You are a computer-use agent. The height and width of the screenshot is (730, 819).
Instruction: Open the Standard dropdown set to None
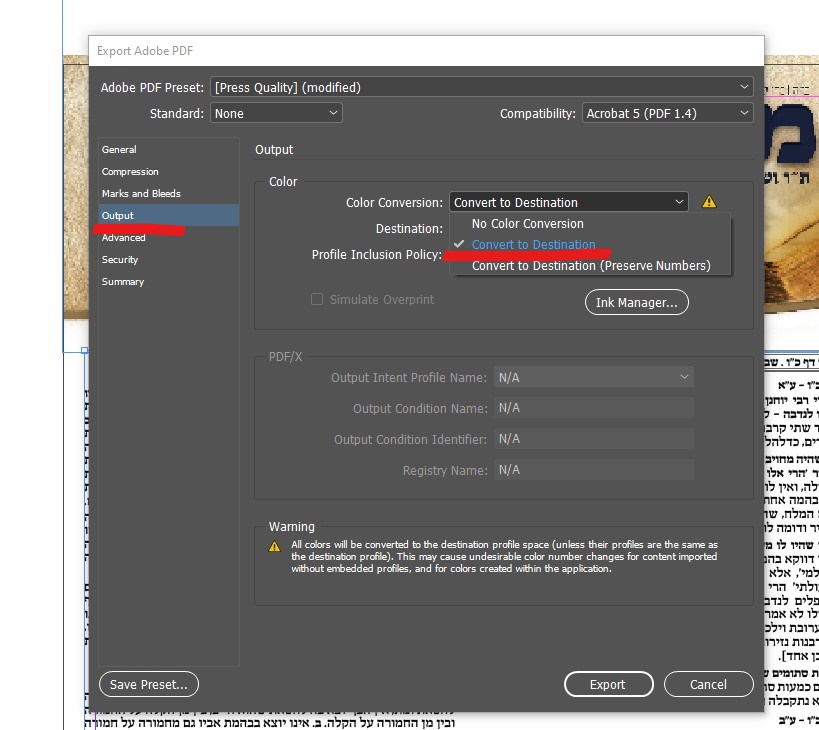(276, 113)
